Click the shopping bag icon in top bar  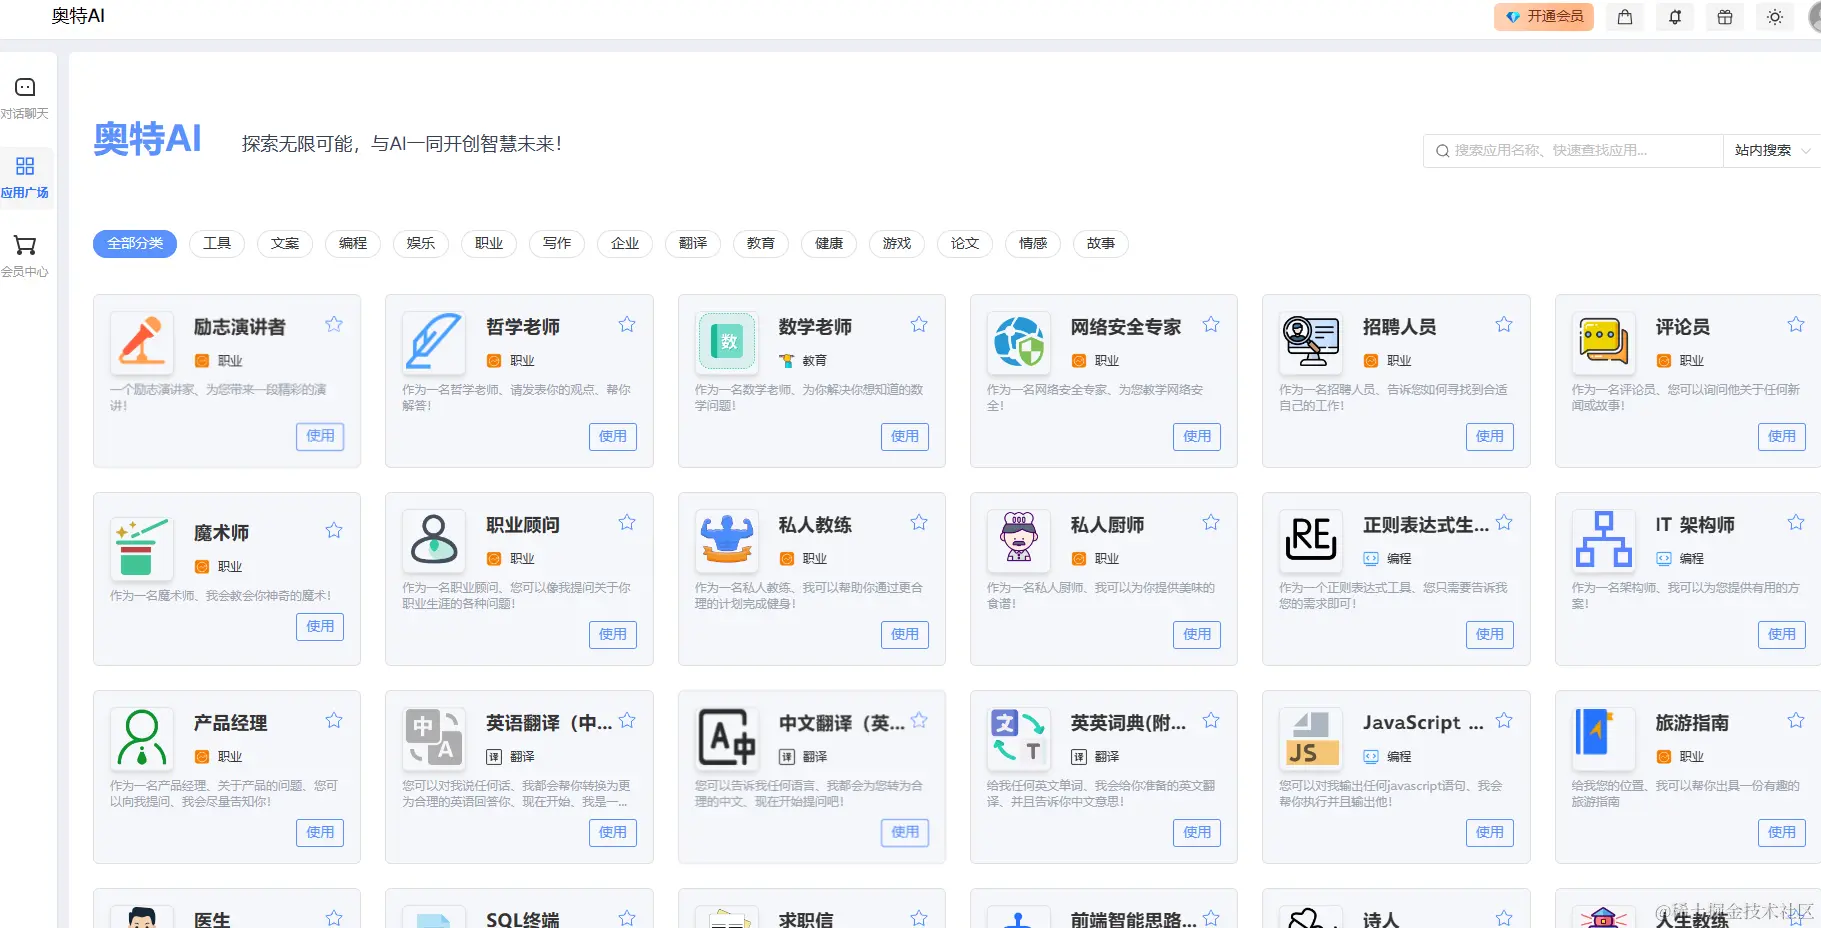pyautogui.click(x=1625, y=17)
